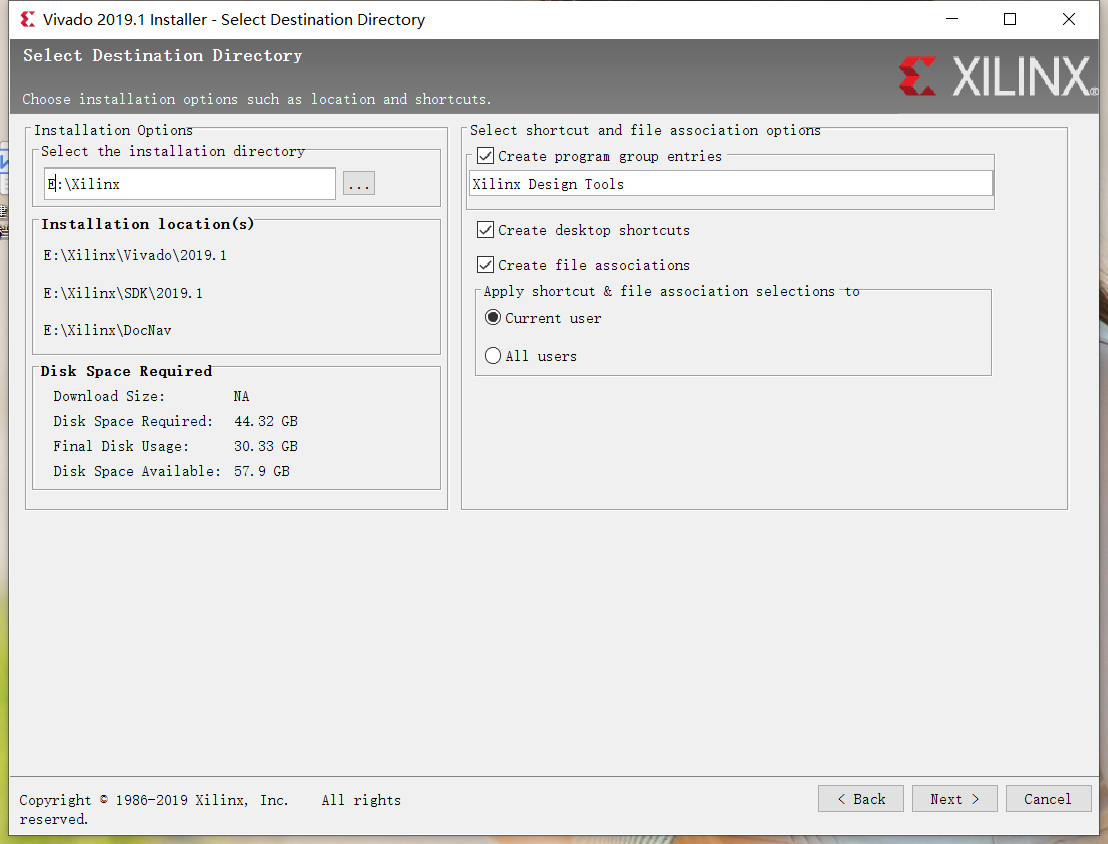Click the copyright notice text

(x=210, y=809)
